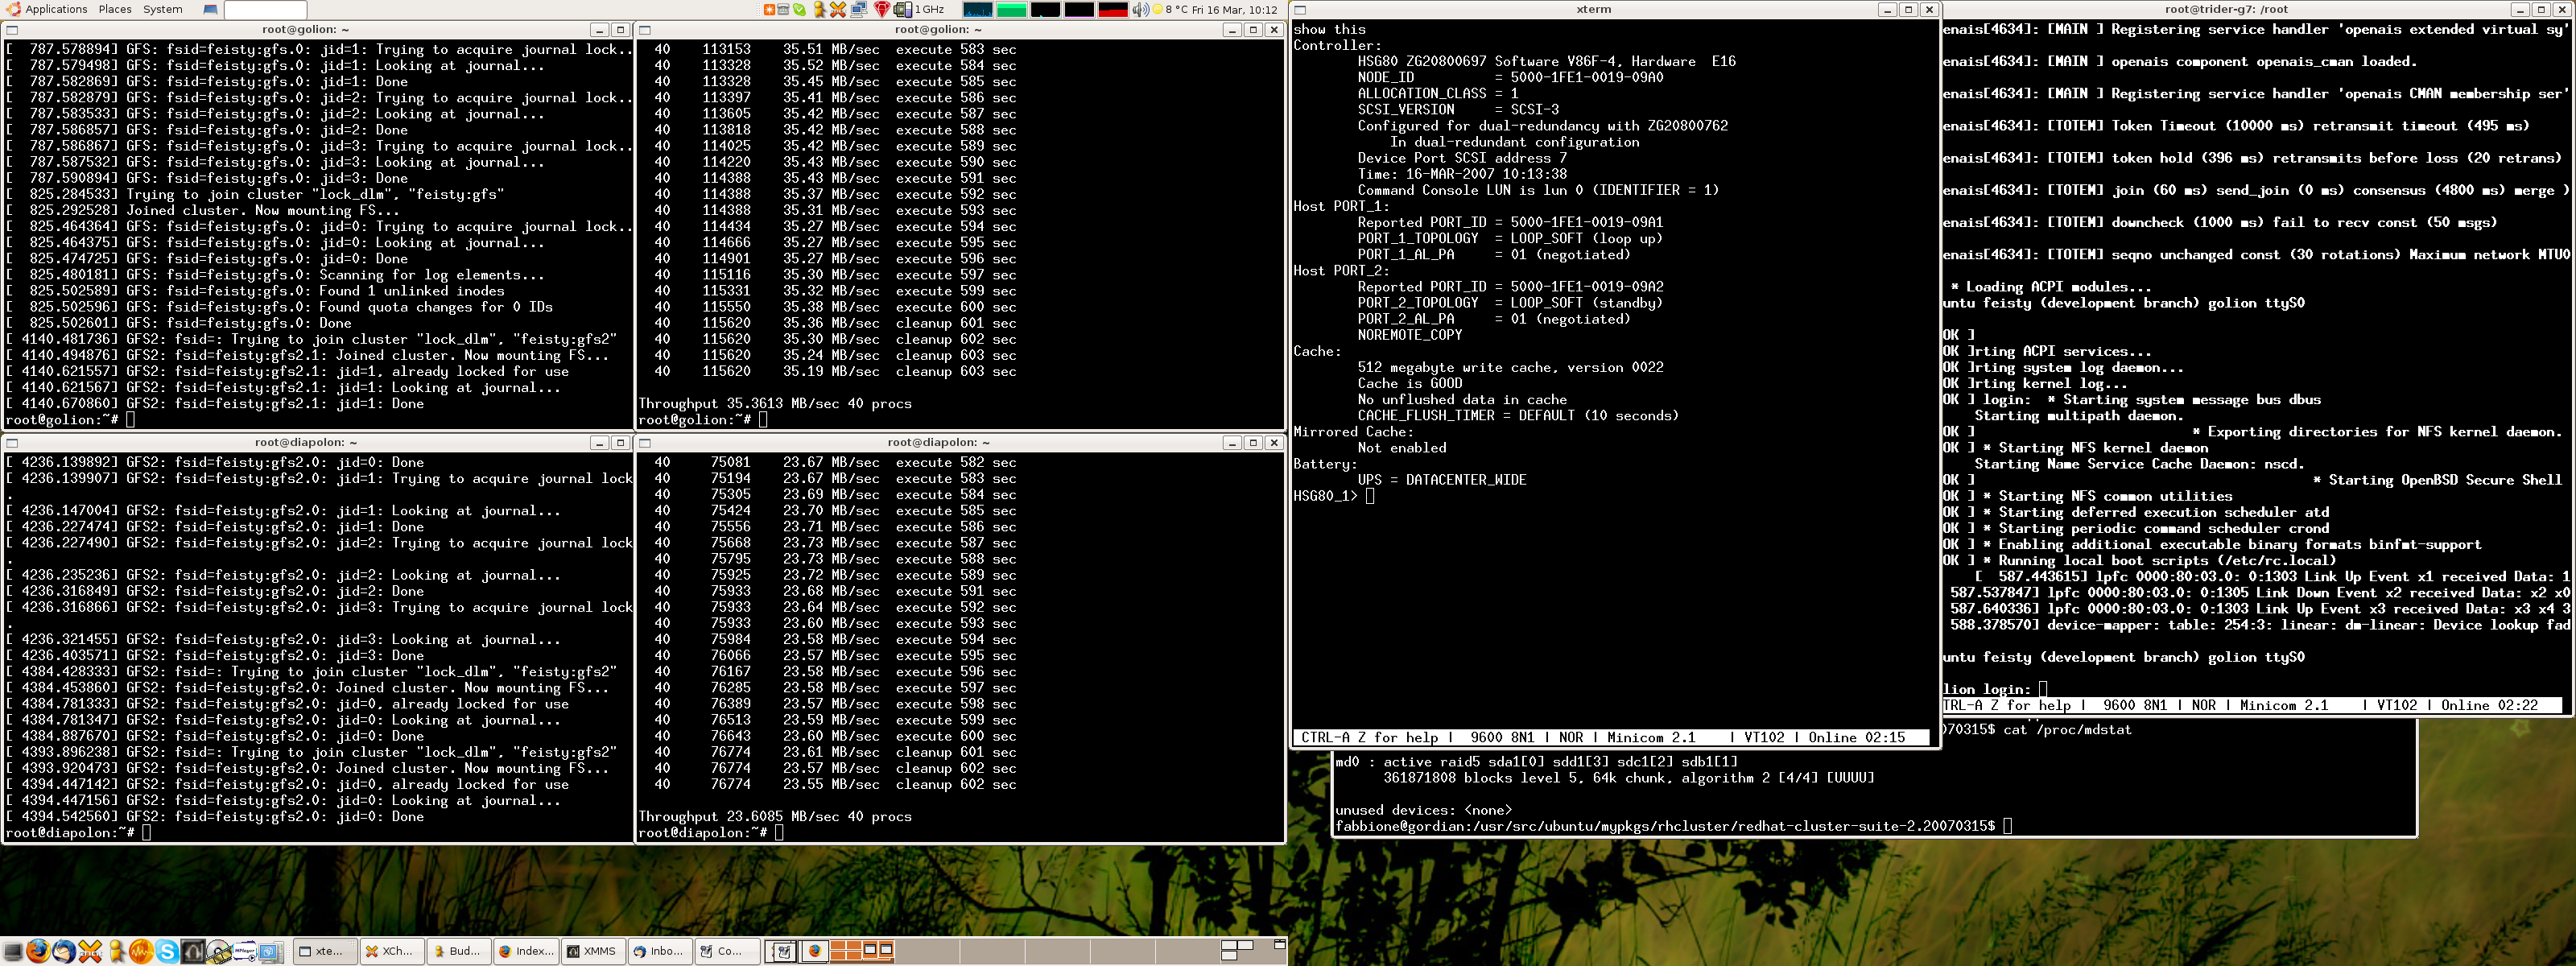Launch MPlayer from the bottom panel

tap(245, 951)
